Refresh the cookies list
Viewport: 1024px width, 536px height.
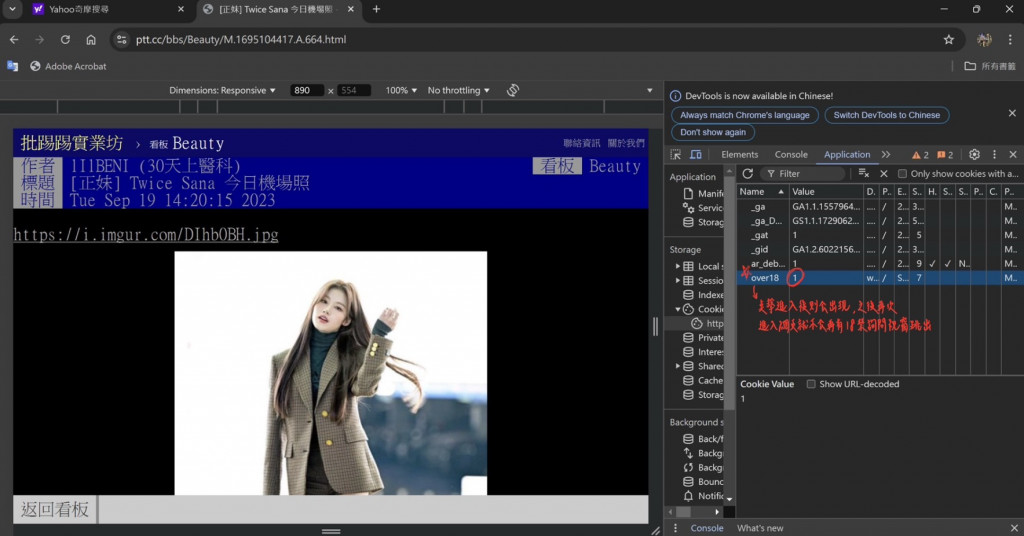[747, 173]
